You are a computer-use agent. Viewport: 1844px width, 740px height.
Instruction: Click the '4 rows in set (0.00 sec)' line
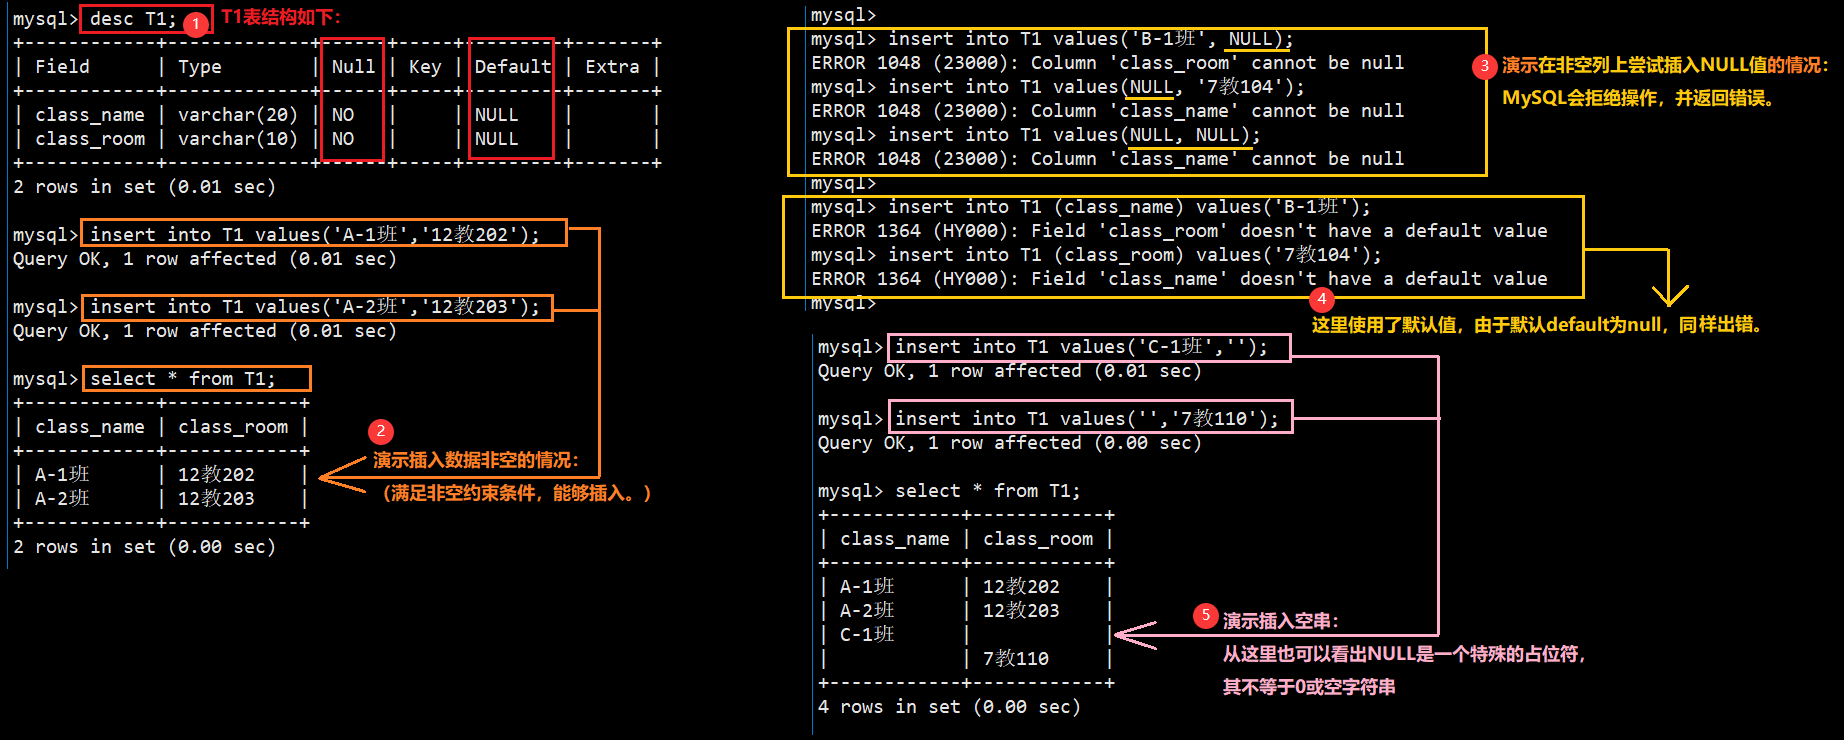click(x=949, y=707)
